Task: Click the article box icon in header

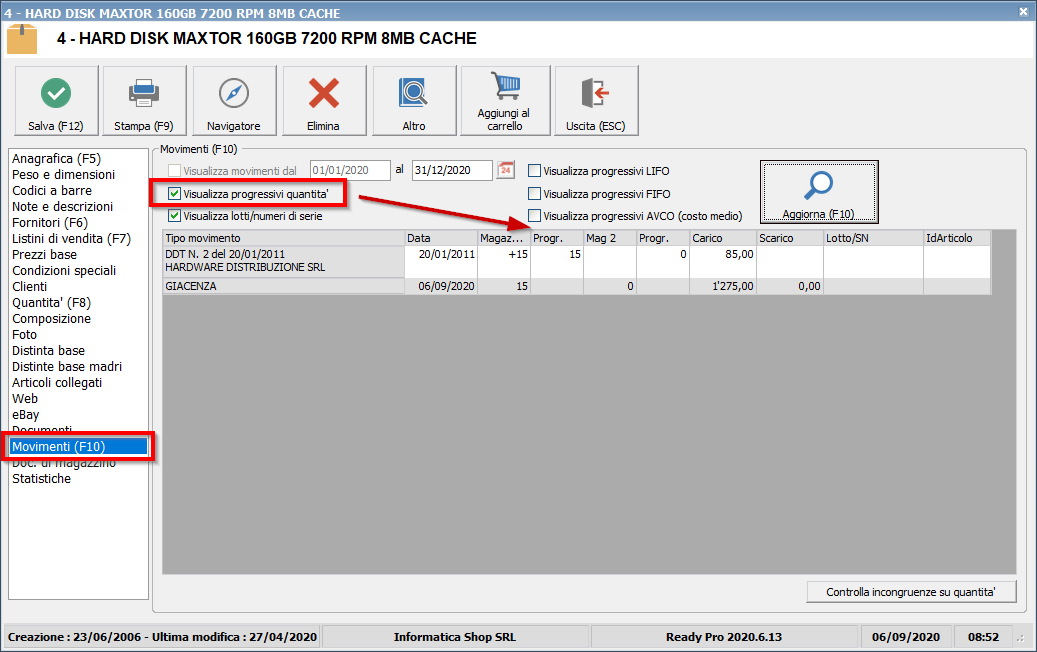Action: [22, 40]
